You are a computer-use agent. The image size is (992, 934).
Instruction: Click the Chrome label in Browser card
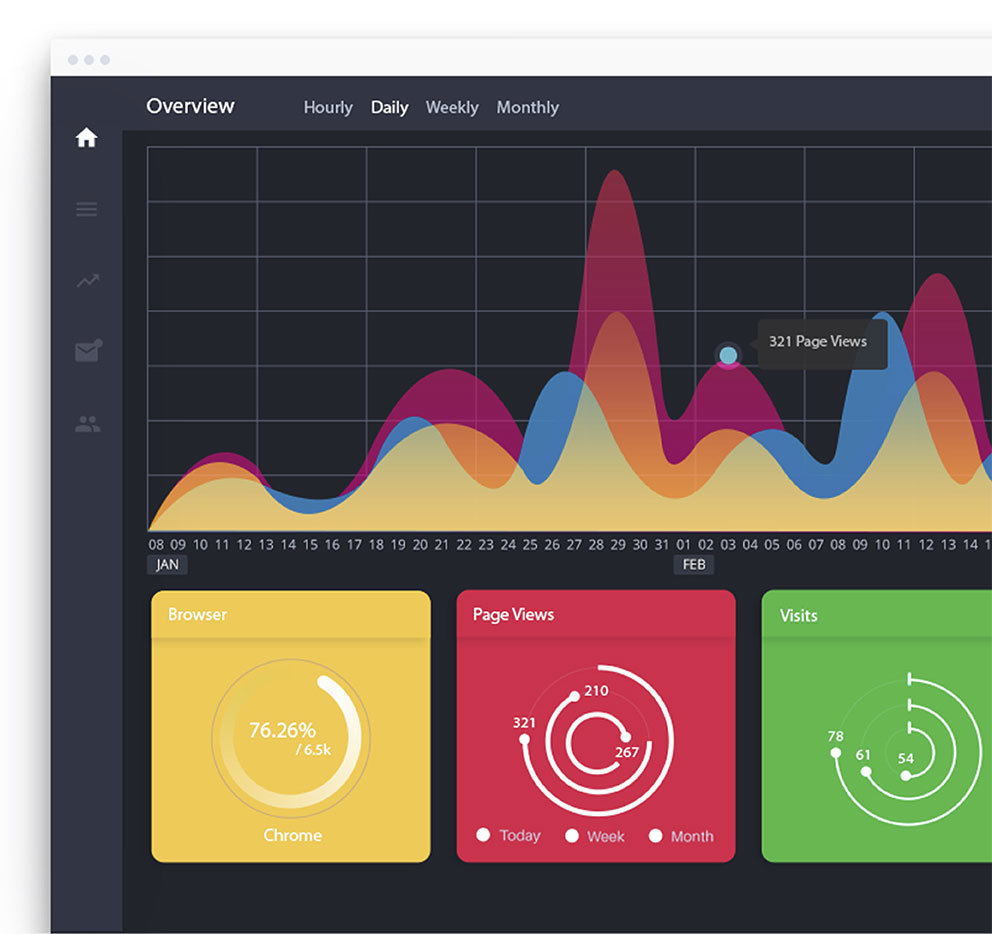click(x=293, y=835)
